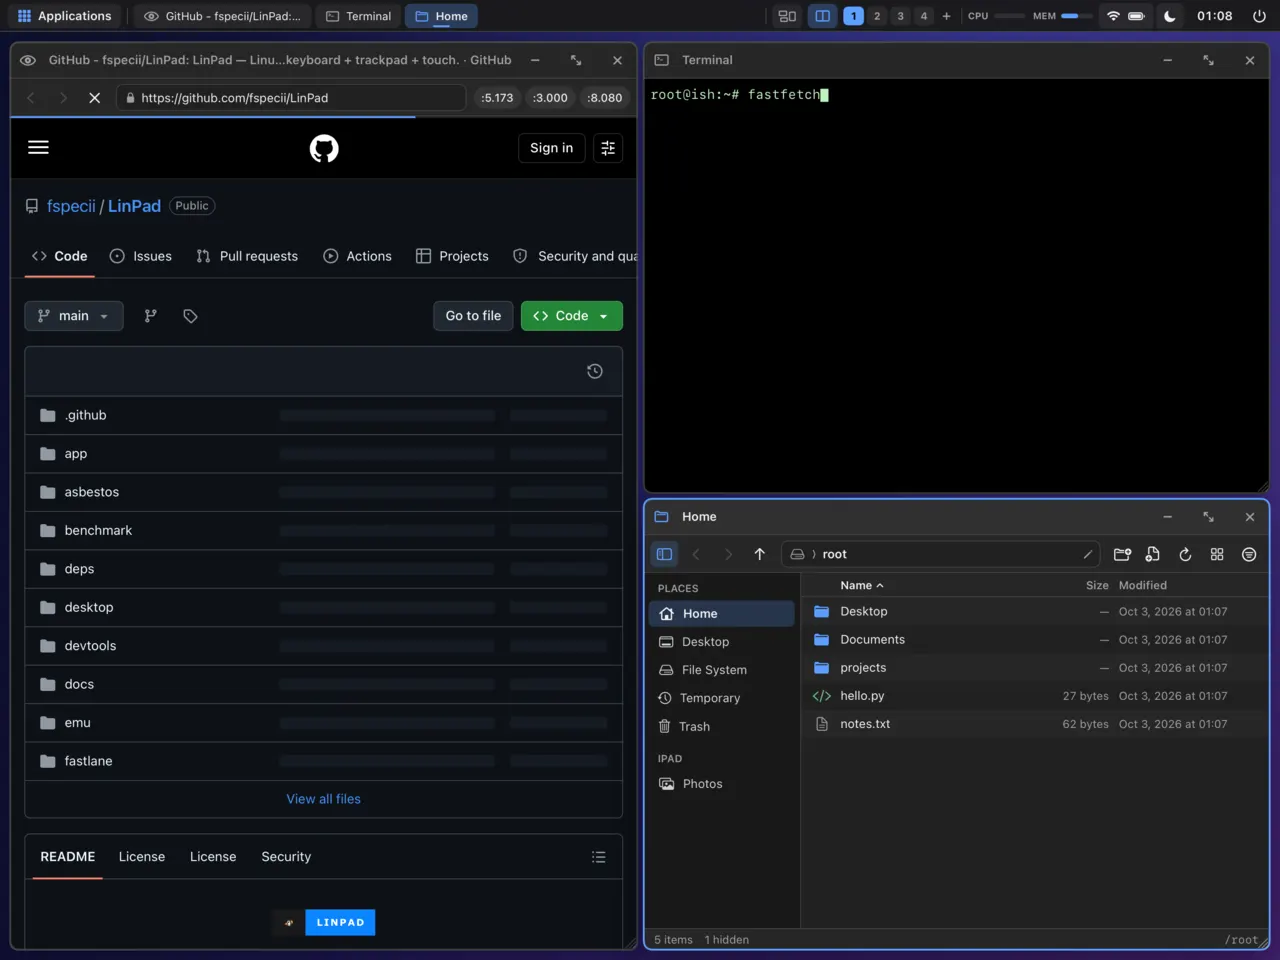Viewport: 1280px width, 960px height.
Task: Open the Wi-Fi and battery status indicator
Action: pyautogui.click(x=1125, y=16)
